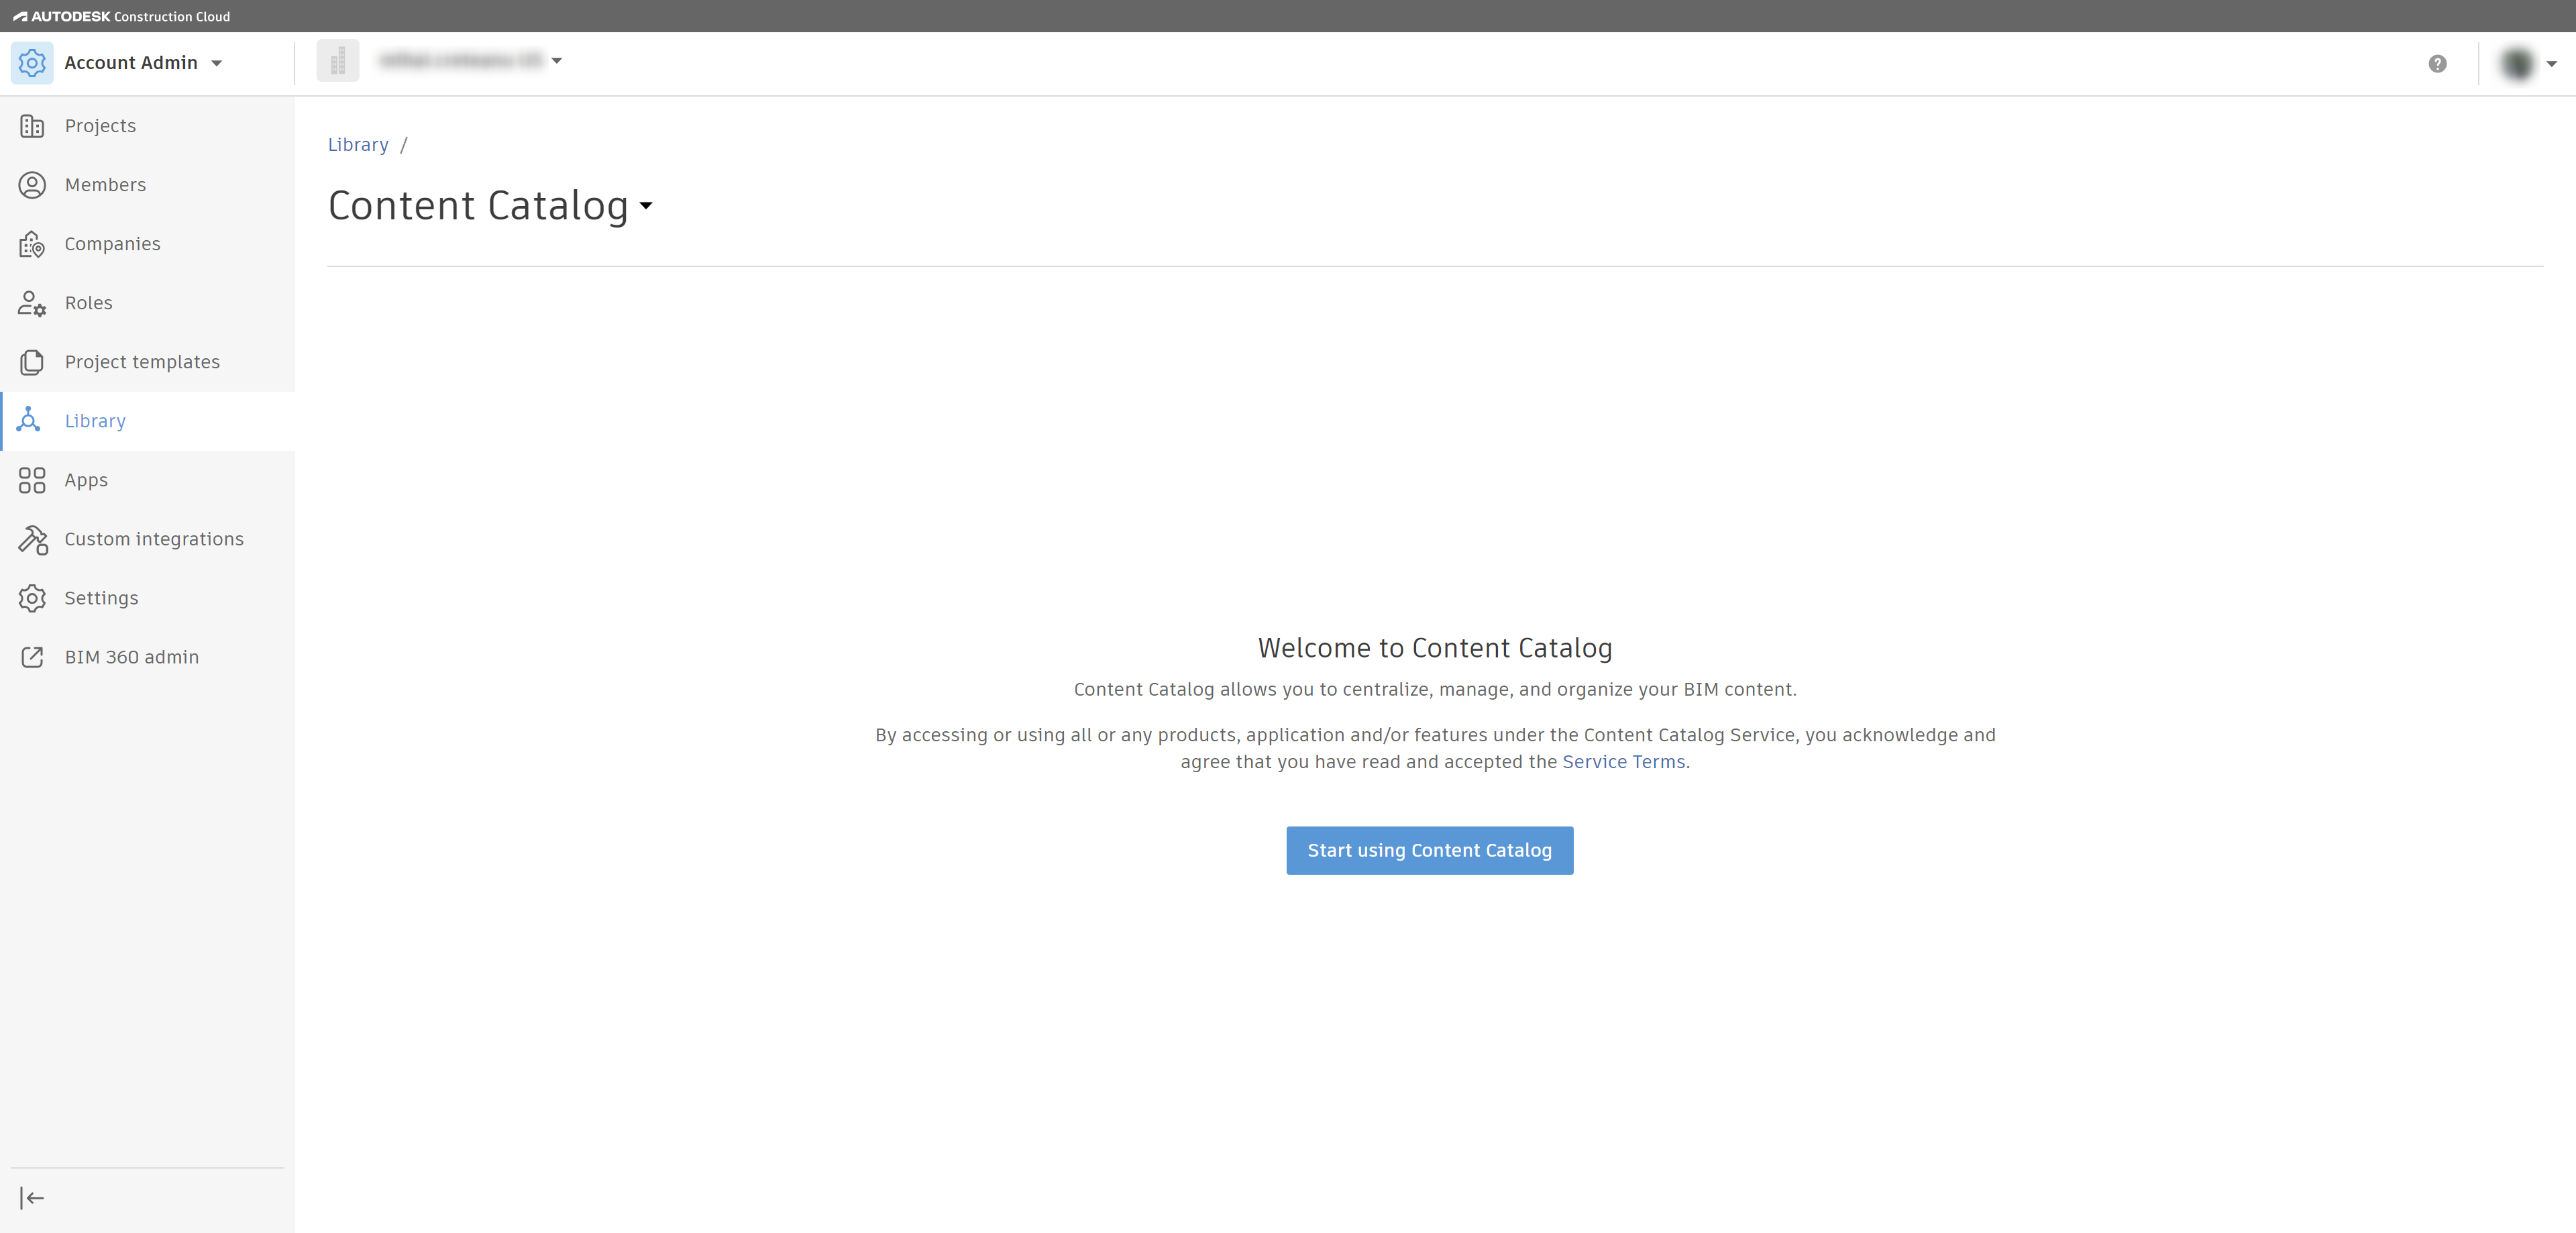Expand the Content Catalog title dropdown
The height and width of the screenshot is (1233, 2576).
pyautogui.click(x=646, y=206)
